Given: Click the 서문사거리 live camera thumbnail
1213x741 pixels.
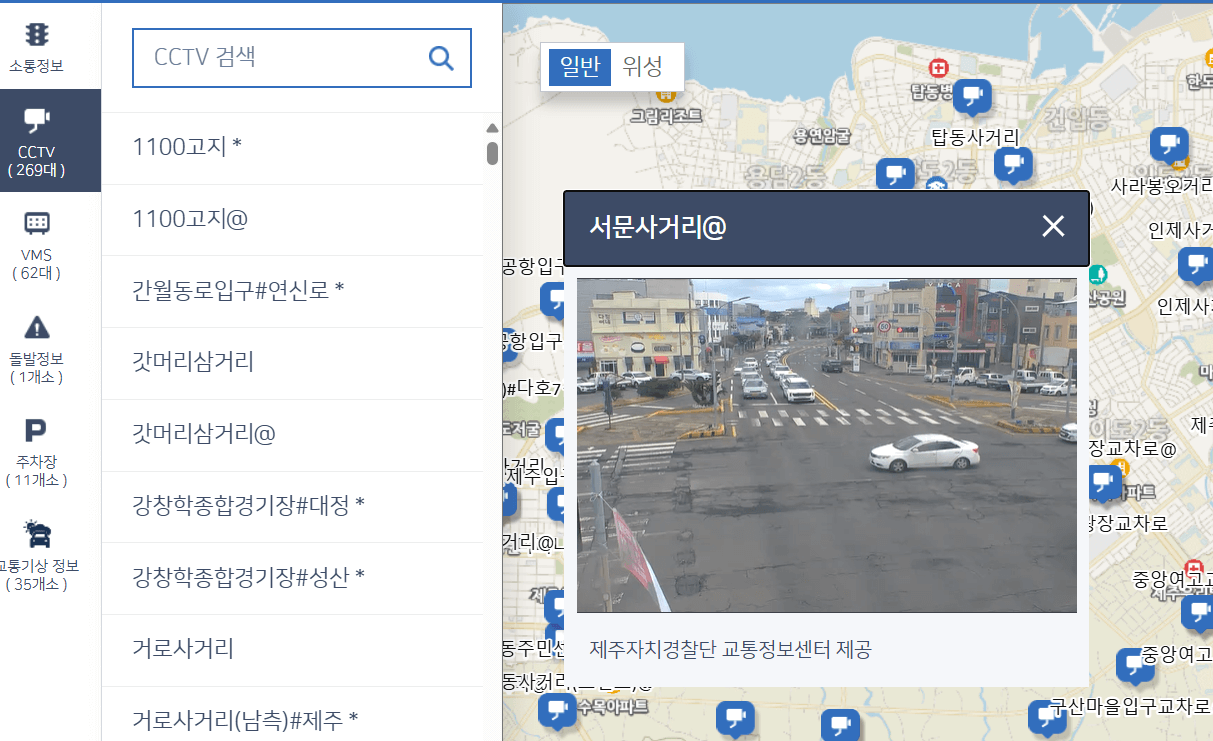Looking at the screenshot, I should [x=826, y=444].
